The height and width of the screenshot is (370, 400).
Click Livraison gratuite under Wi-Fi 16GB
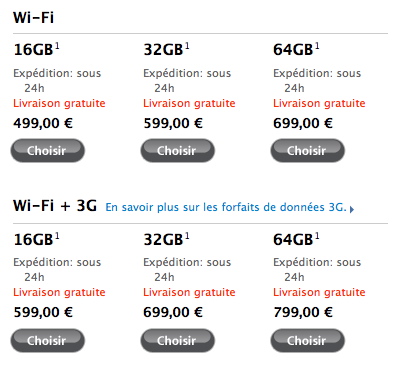click(59, 103)
